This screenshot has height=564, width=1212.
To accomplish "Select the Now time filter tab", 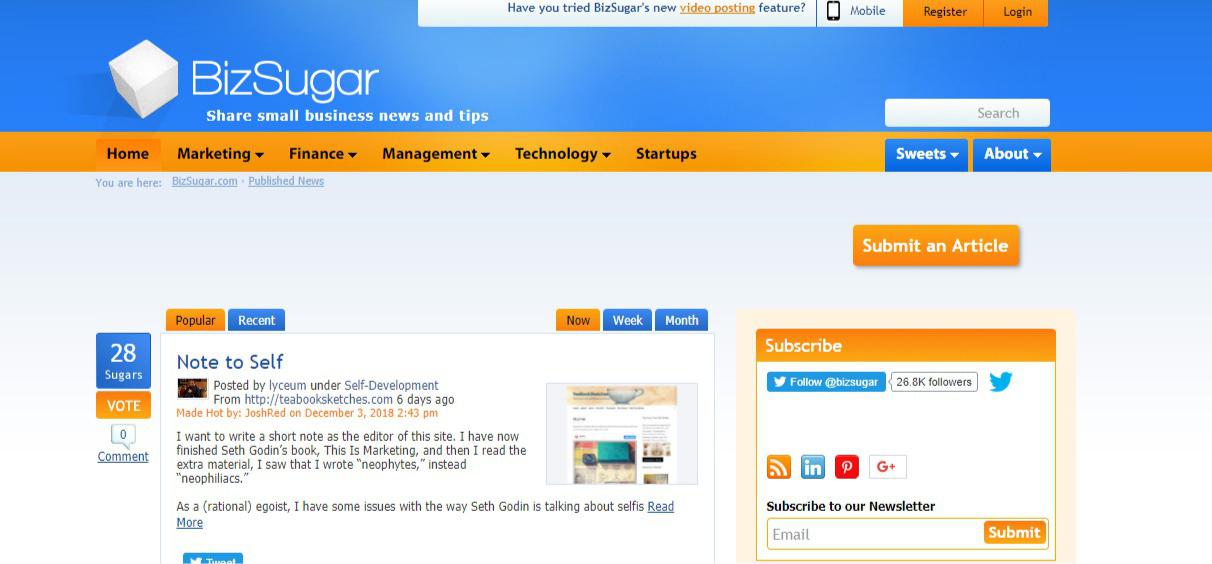I will click(578, 320).
